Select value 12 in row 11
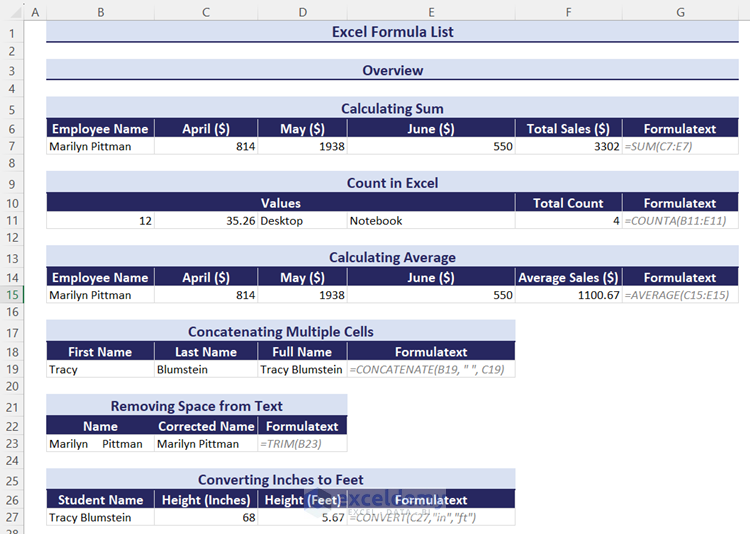This screenshot has width=750, height=534. (100, 221)
